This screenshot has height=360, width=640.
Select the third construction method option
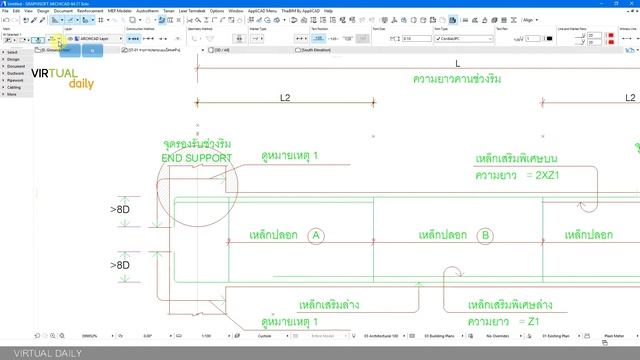coord(163,39)
